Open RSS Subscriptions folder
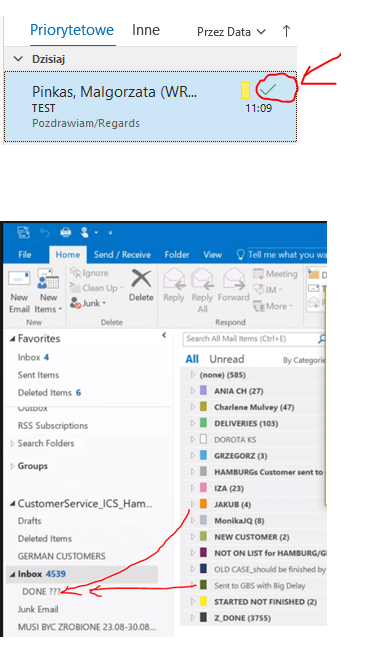Screen dimensions: 391x660 click(53, 426)
